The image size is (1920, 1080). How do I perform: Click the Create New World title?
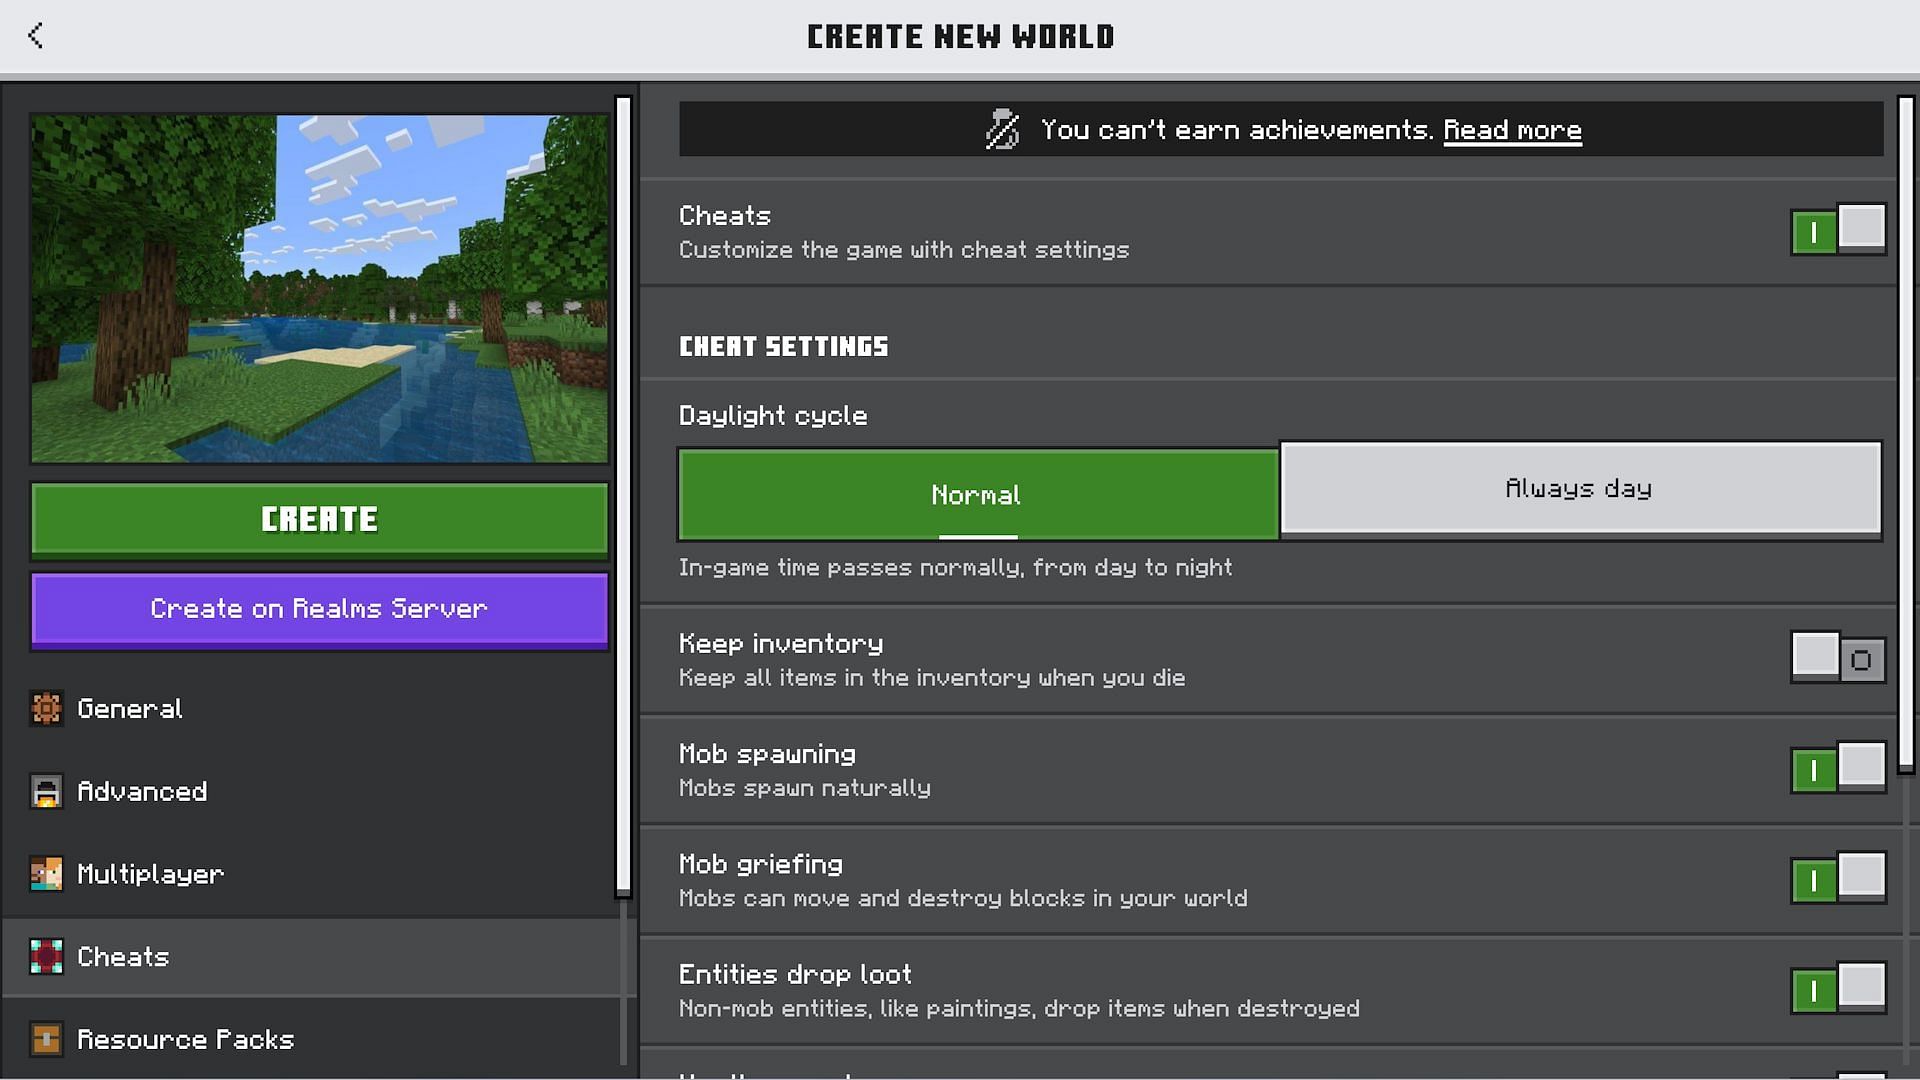point(960,37)
